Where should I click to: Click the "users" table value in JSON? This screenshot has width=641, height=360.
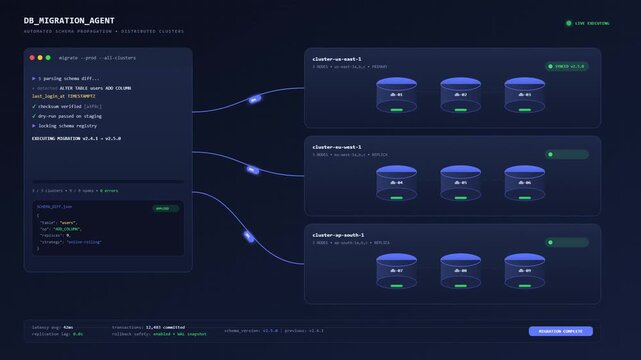[68, 223]
